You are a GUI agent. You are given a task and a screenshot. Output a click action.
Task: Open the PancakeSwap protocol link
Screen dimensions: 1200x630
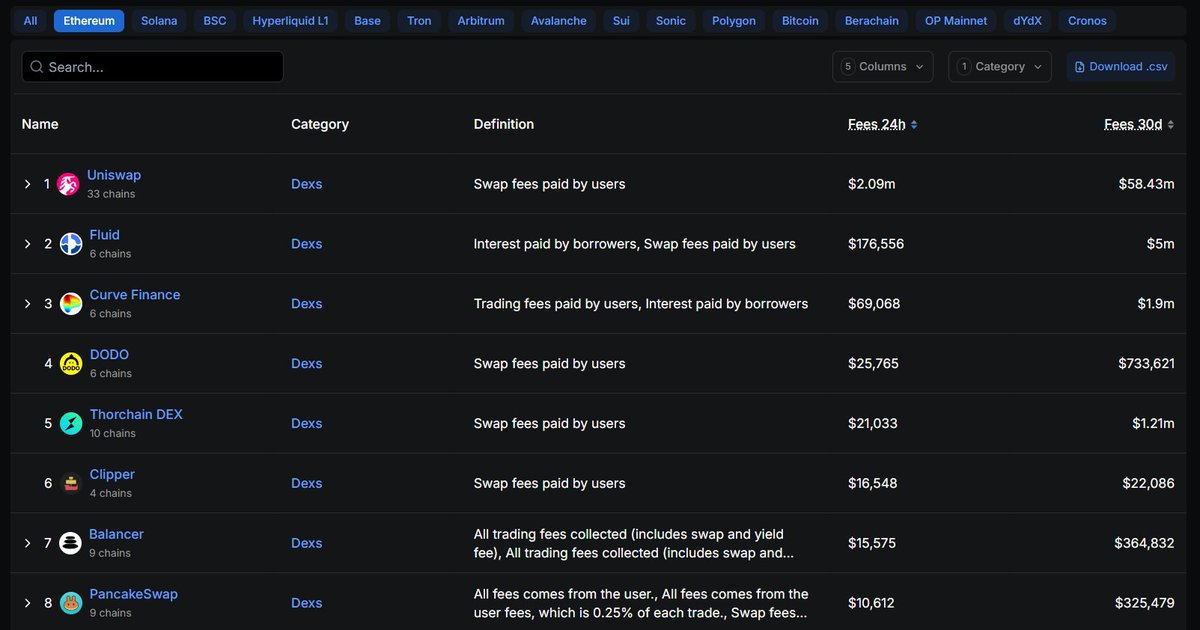(x=133, y=594)
